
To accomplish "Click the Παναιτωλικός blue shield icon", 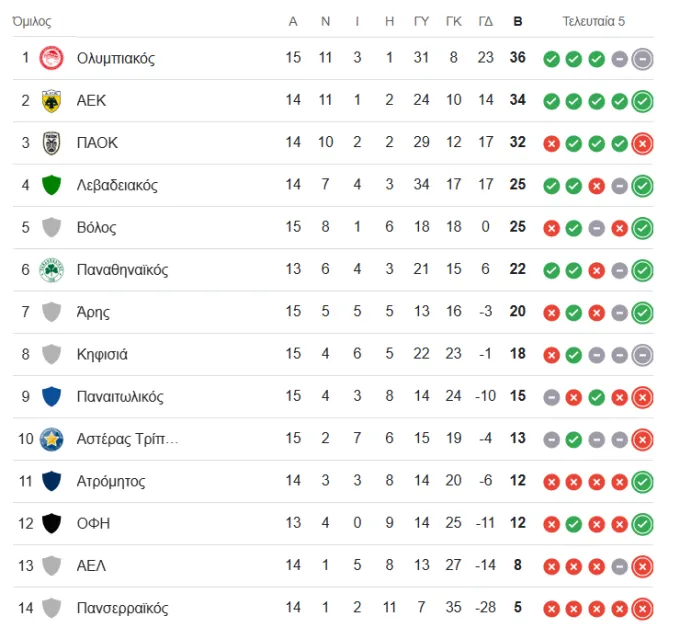I will click(51, 397).
